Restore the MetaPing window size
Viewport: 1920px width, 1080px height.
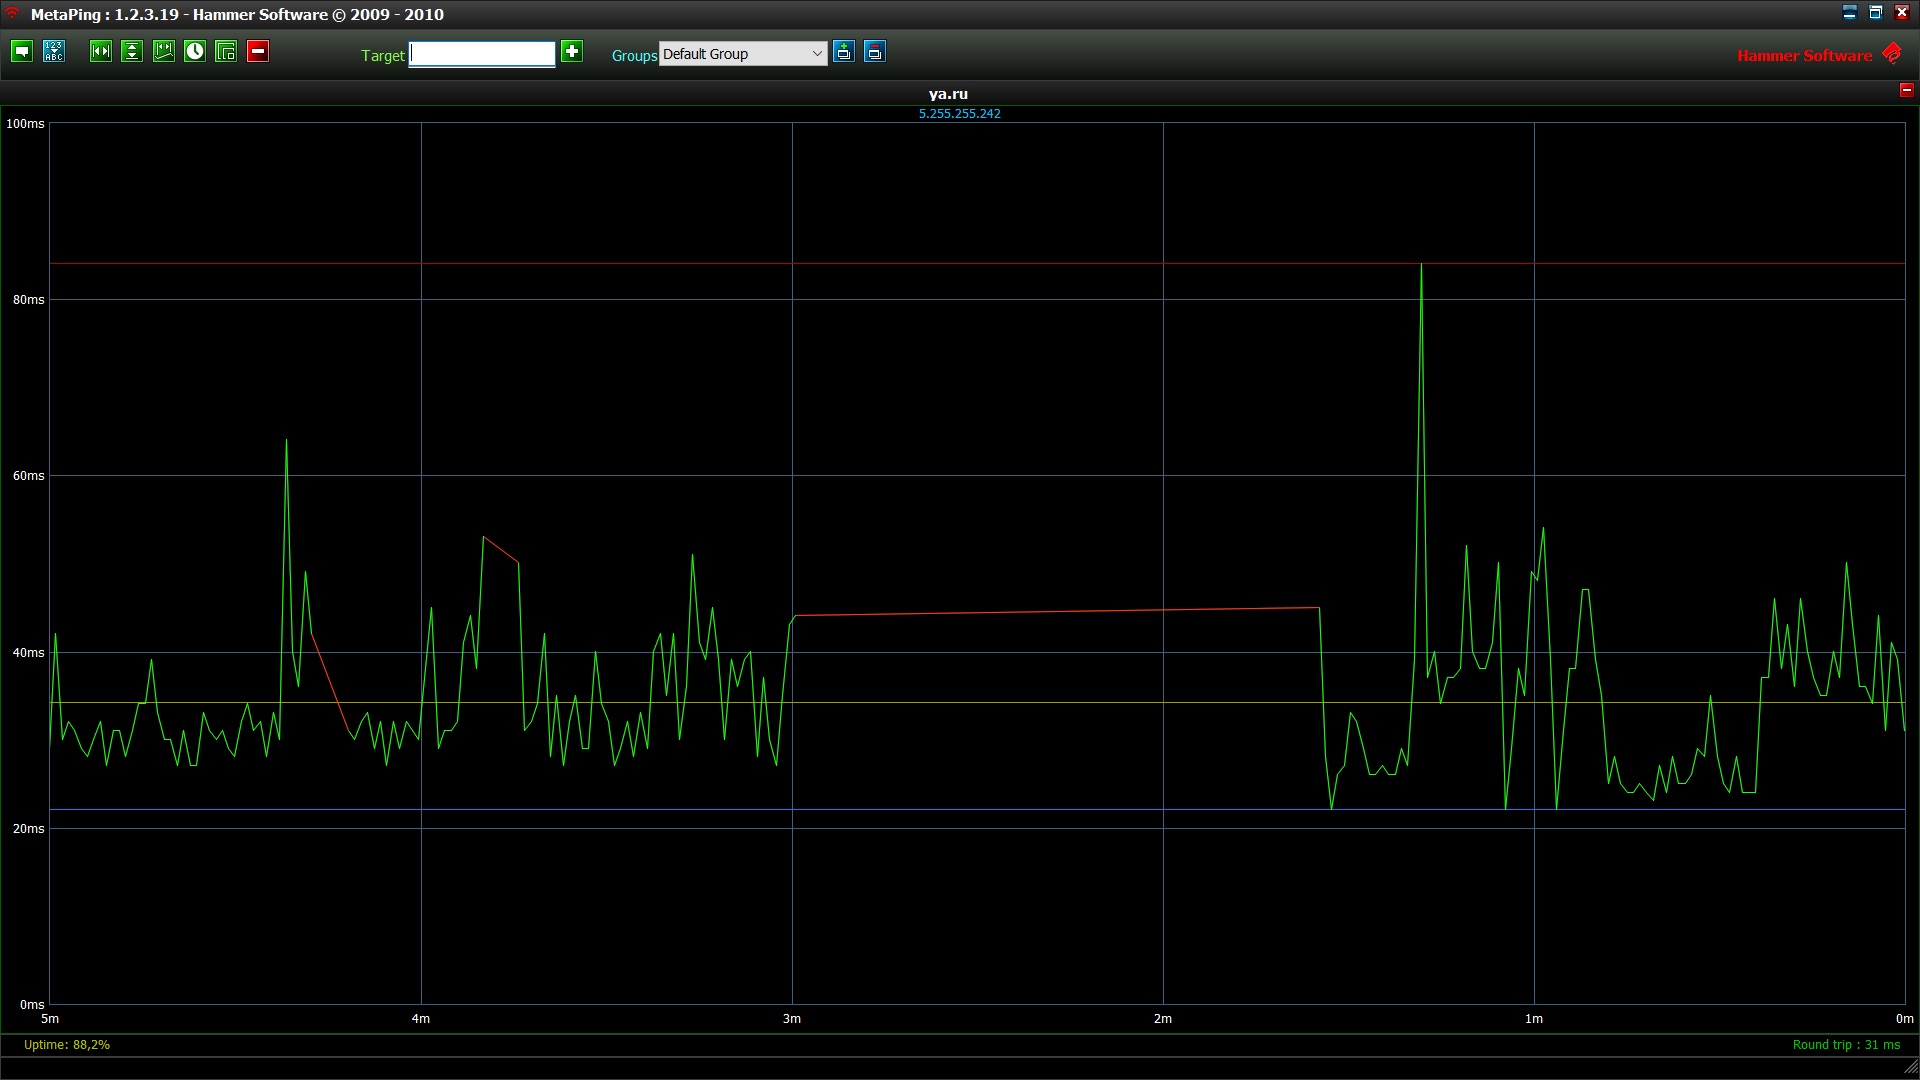(x=1876, y=13)
